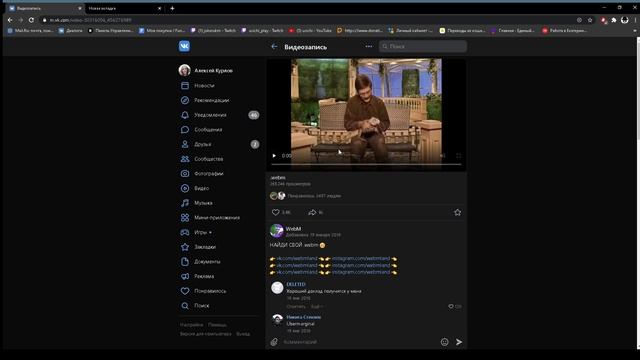Bookmark the video with the star icon
Screen dimensions: 640x360
pyautogui.click(x=458, y=213)
